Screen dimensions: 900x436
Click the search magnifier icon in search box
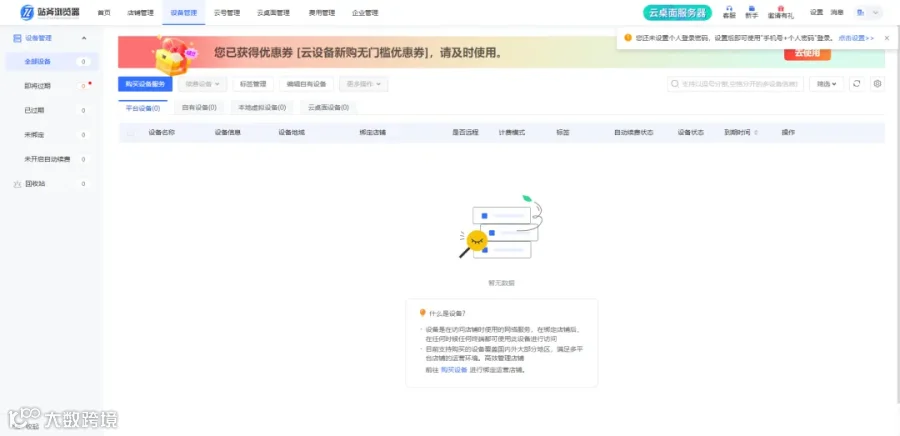pos(674,84)
